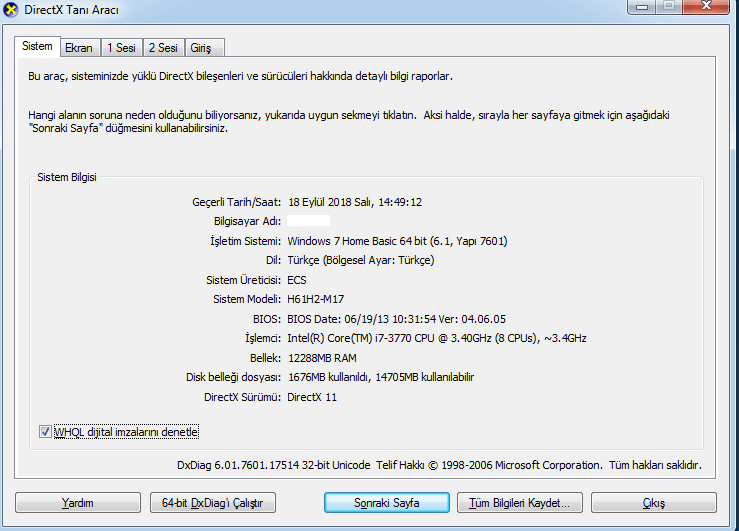Viewport: 739px width, 531px height.
Task: Click the 'DirectX Tanı Aracı' window title text
Action: (72, 9)
